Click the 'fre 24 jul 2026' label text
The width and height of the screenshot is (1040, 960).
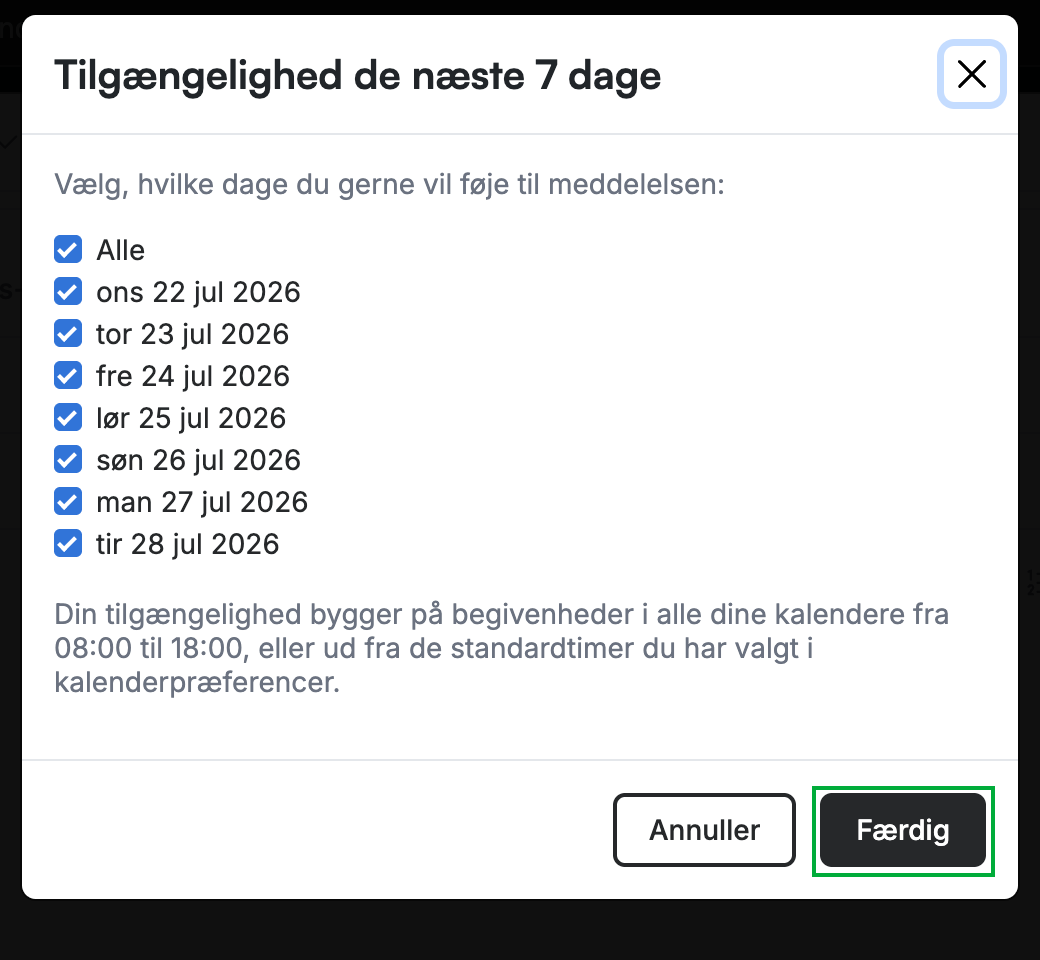point(193,376)
